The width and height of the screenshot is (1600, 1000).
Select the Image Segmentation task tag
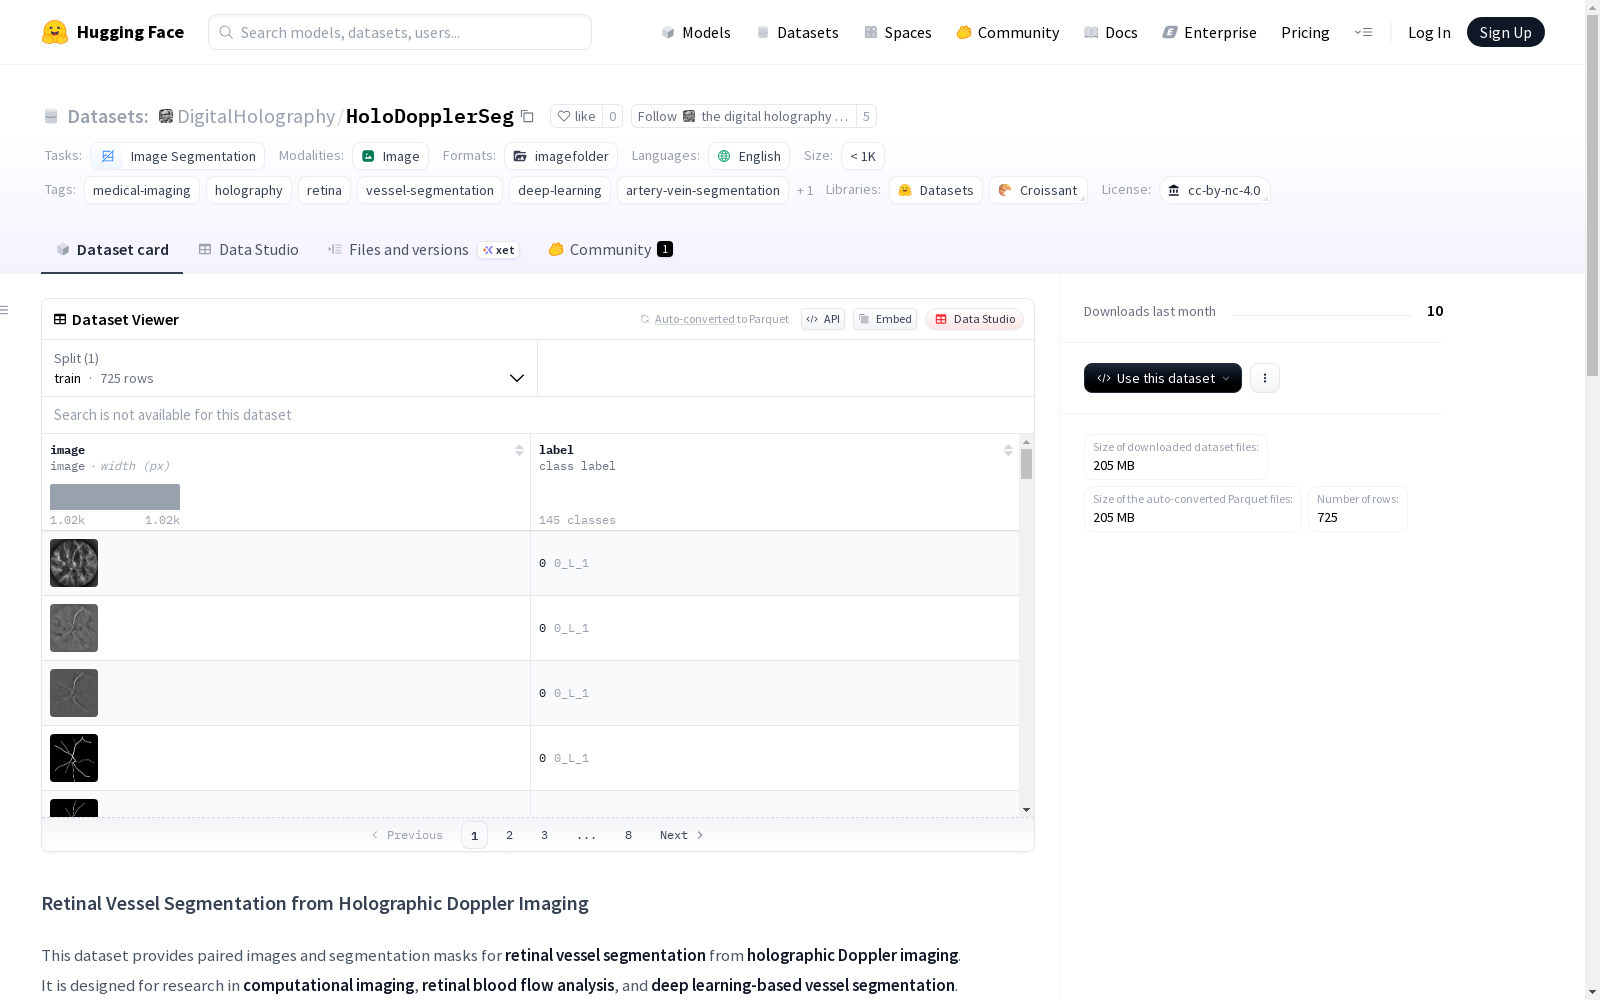pyautogui.click(x=178, y=156)
